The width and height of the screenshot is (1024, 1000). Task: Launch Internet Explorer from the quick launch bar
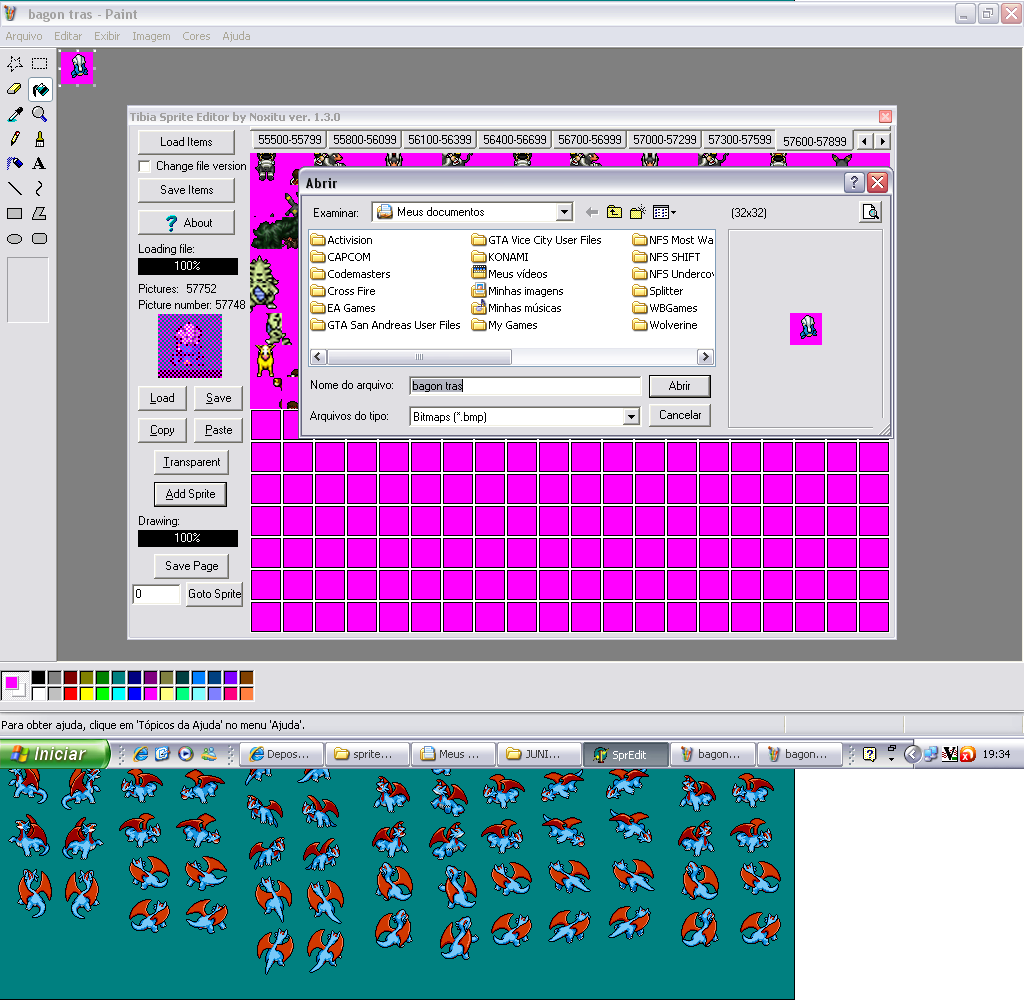pos(140,754)
